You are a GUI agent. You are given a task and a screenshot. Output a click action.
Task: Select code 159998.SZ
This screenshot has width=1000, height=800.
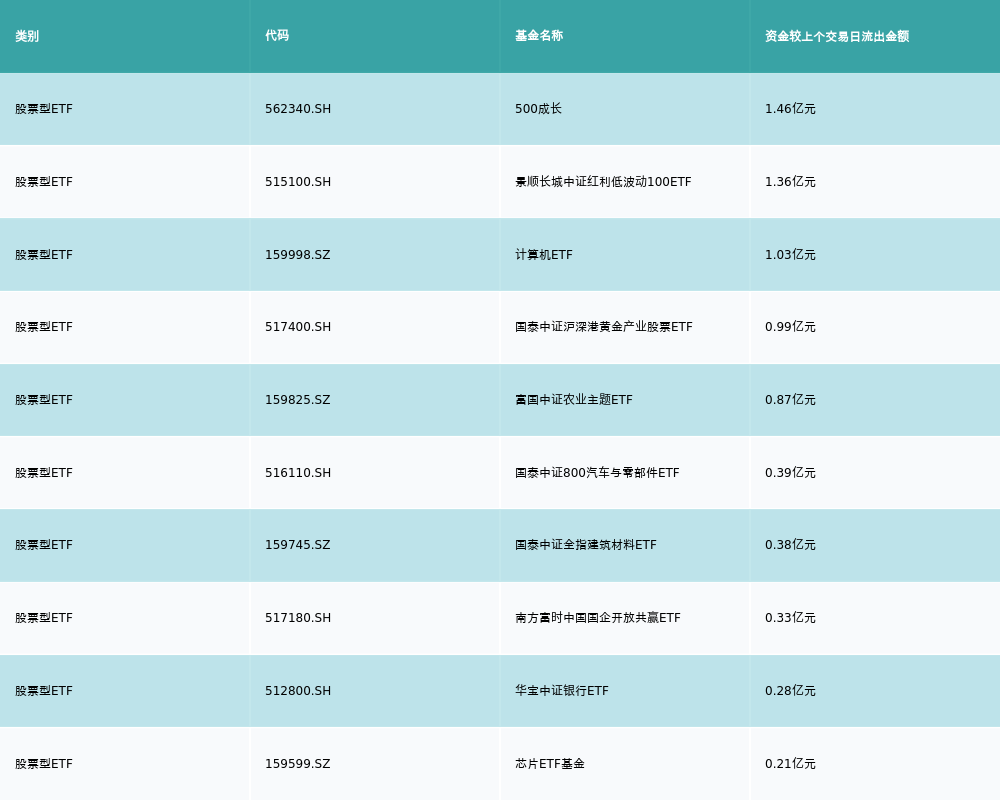297,255
